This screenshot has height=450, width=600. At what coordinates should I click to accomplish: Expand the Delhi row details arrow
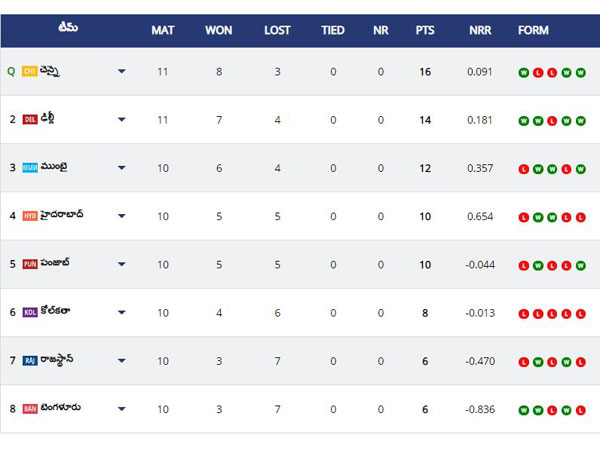[x=122, y=120]
